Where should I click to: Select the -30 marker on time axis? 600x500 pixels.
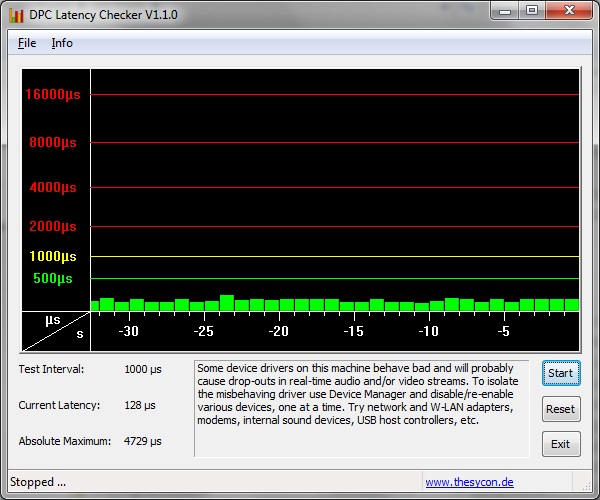(x=128, y=331)
